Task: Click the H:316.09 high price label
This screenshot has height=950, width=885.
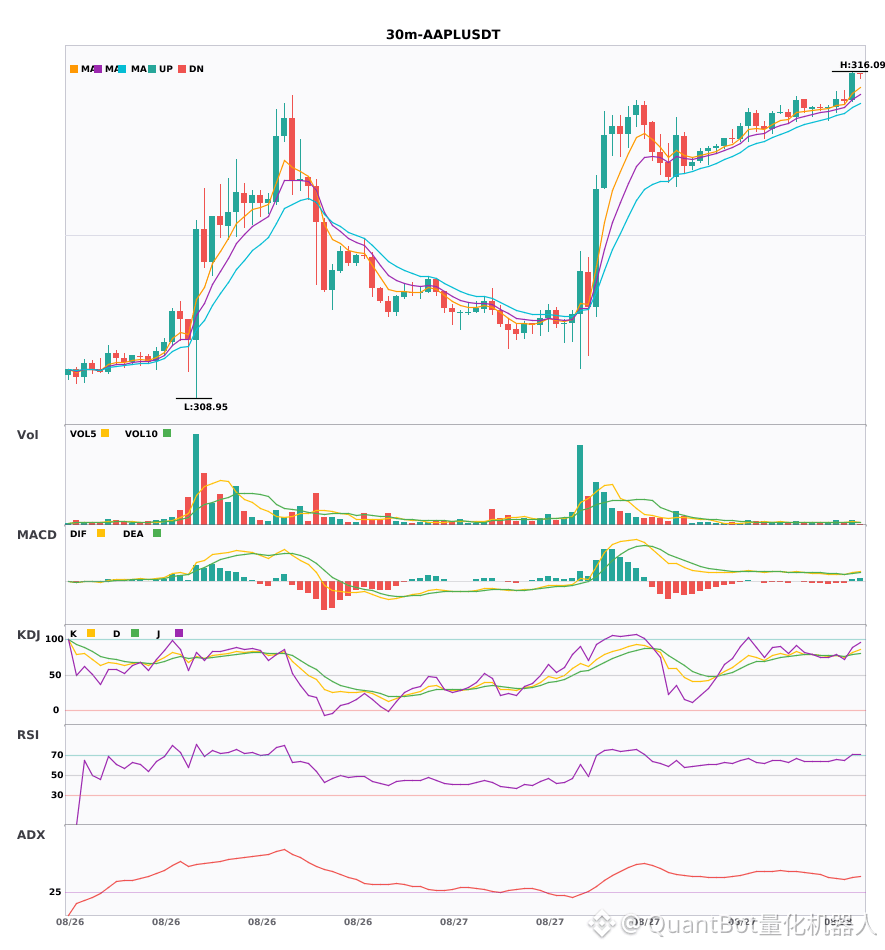Action: [862, 65]
